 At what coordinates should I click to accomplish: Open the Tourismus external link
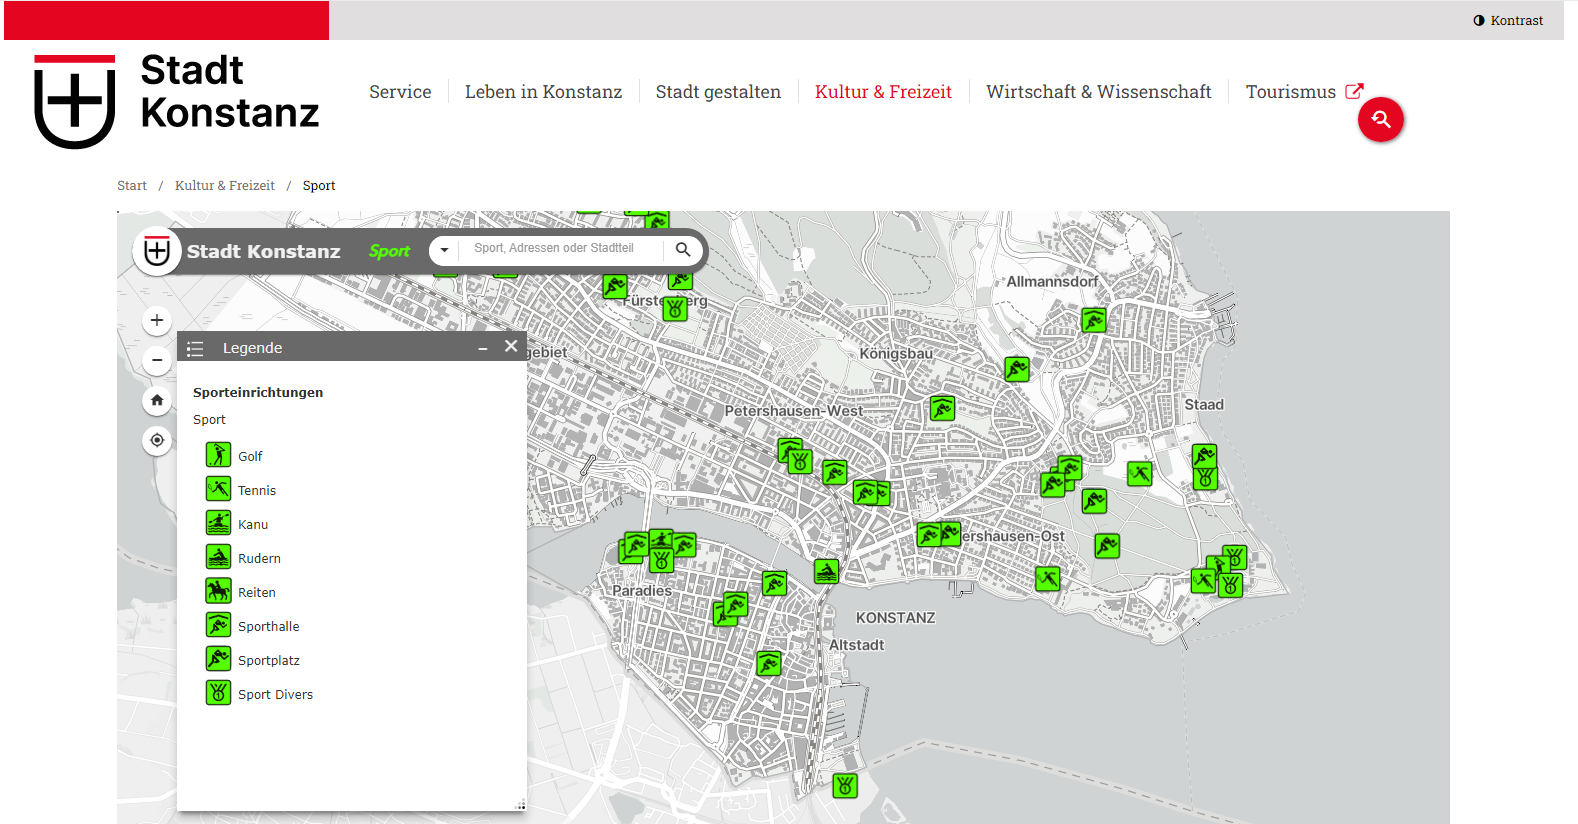click(1304, 92)
